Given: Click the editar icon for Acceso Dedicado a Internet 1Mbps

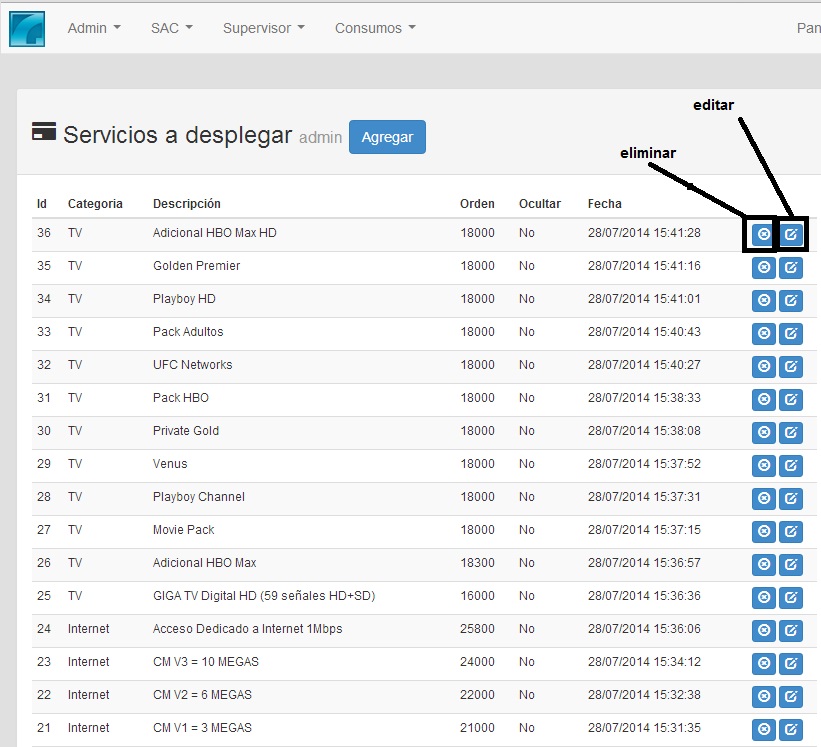Looking at the screenshot, I should 791,630.
